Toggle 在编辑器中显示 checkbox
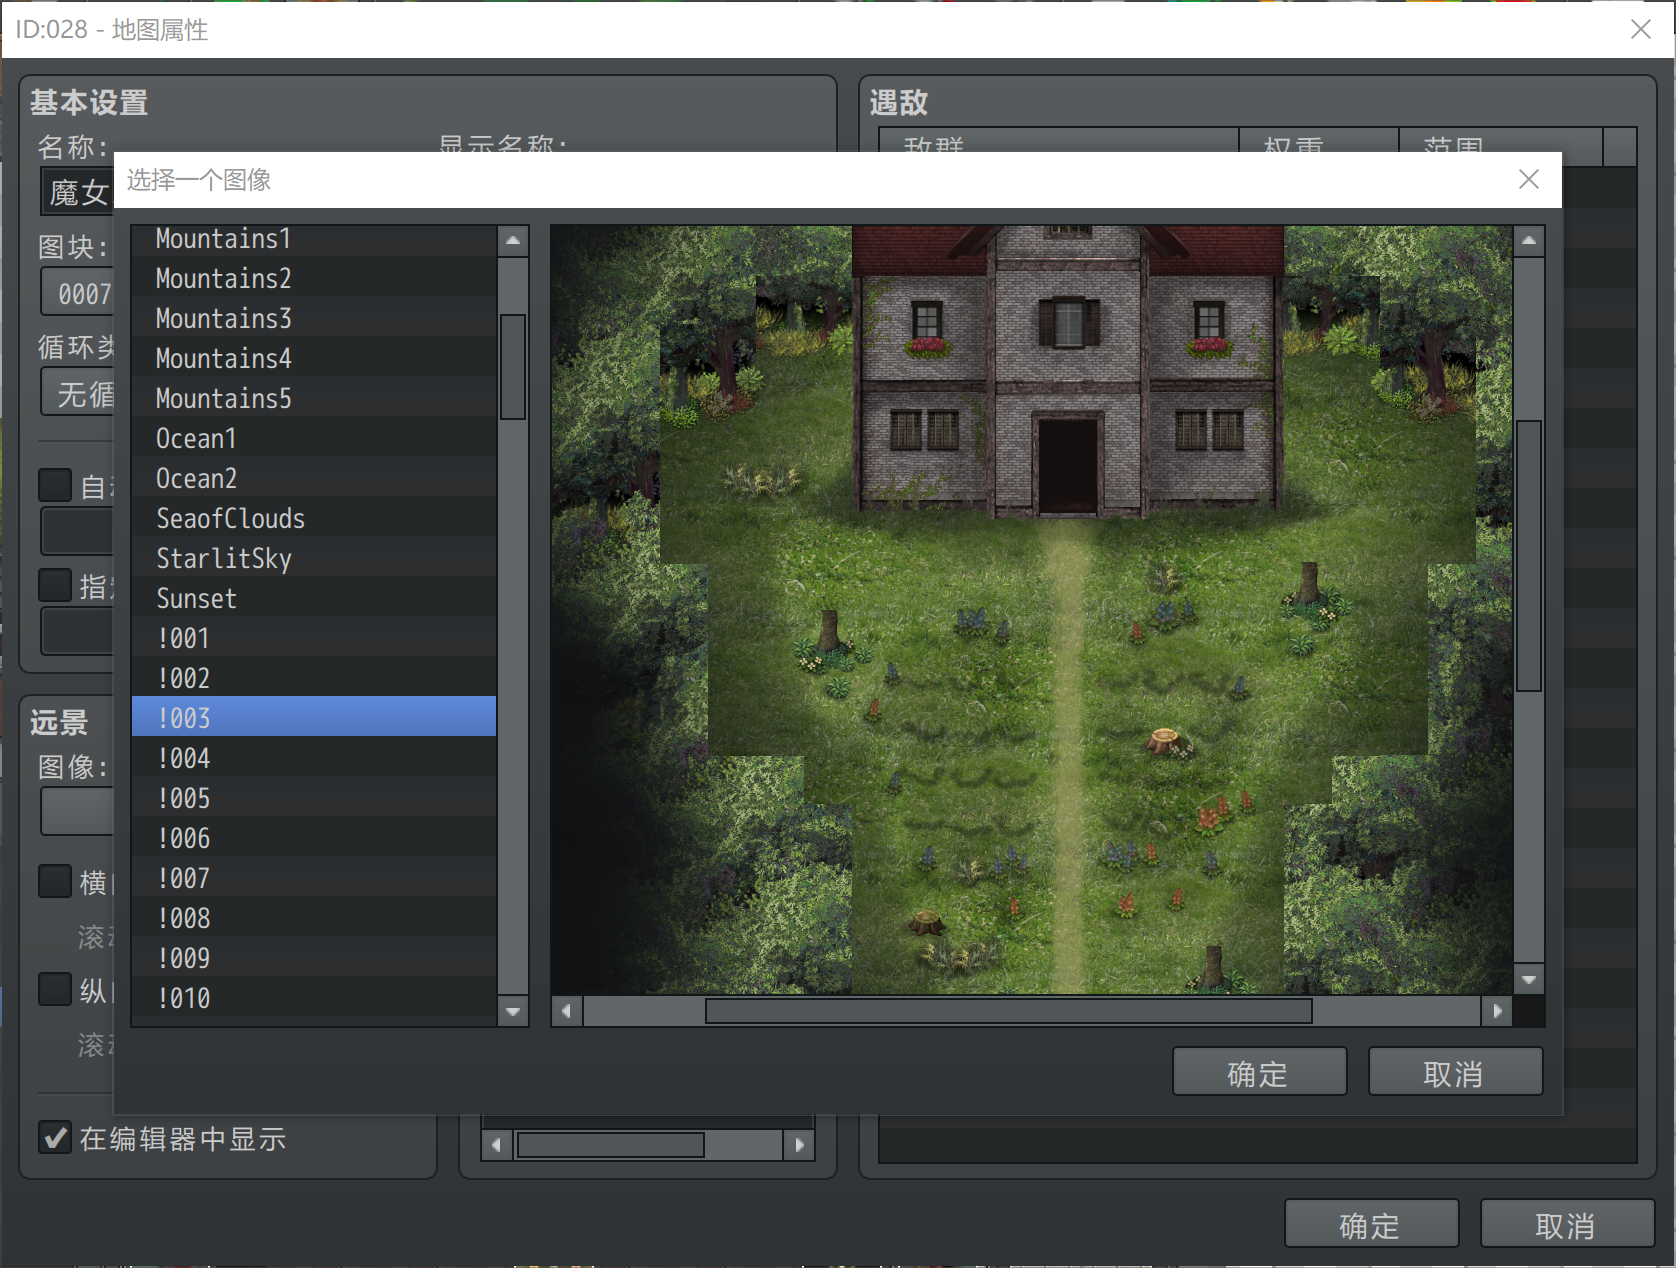Image resolution: width=1676 pixels, height=1268 pixels. click(x=55, y=1137)
